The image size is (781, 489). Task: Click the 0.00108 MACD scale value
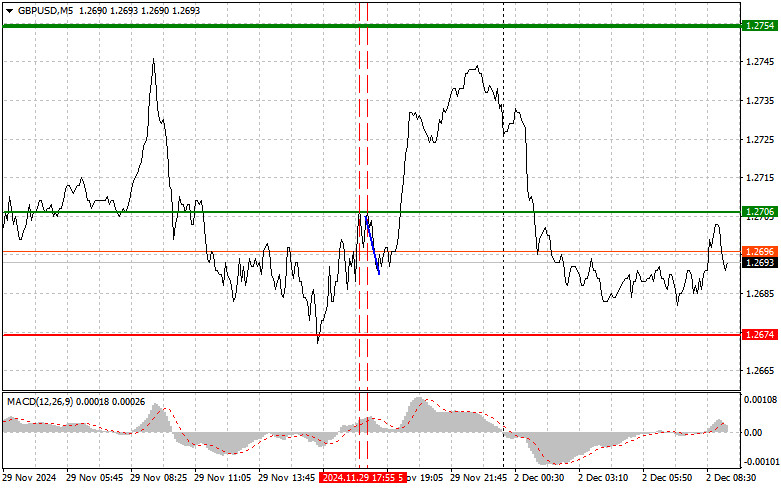tap(761, 399)
